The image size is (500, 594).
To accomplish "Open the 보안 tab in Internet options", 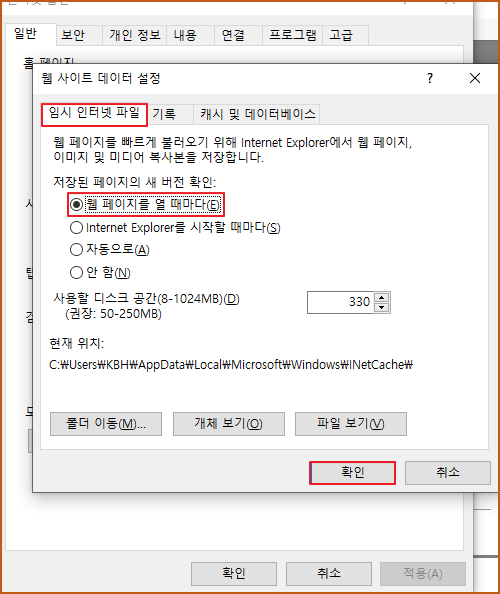I will (x=73, y=35).
